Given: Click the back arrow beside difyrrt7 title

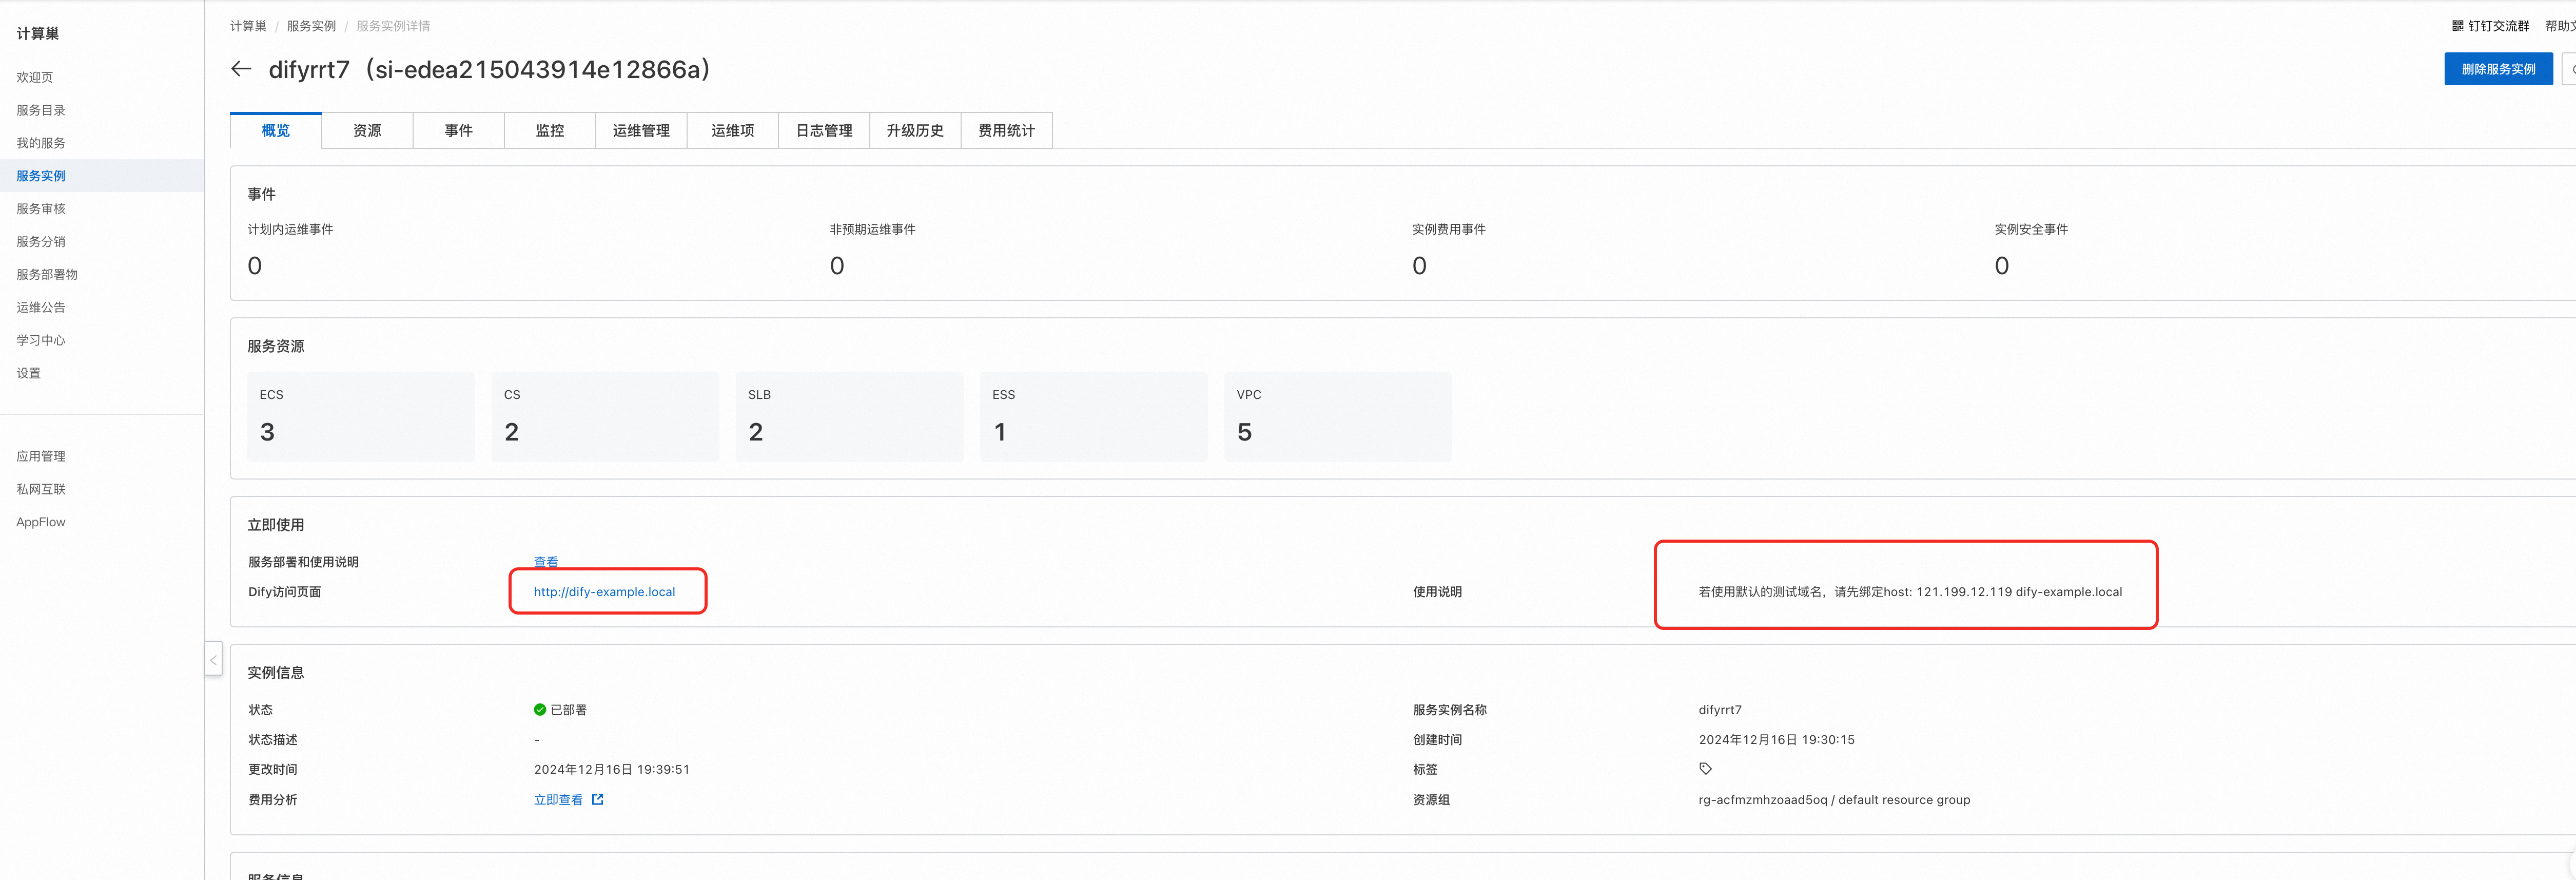Looking at the screenshot, I should [x=241, y=69].
